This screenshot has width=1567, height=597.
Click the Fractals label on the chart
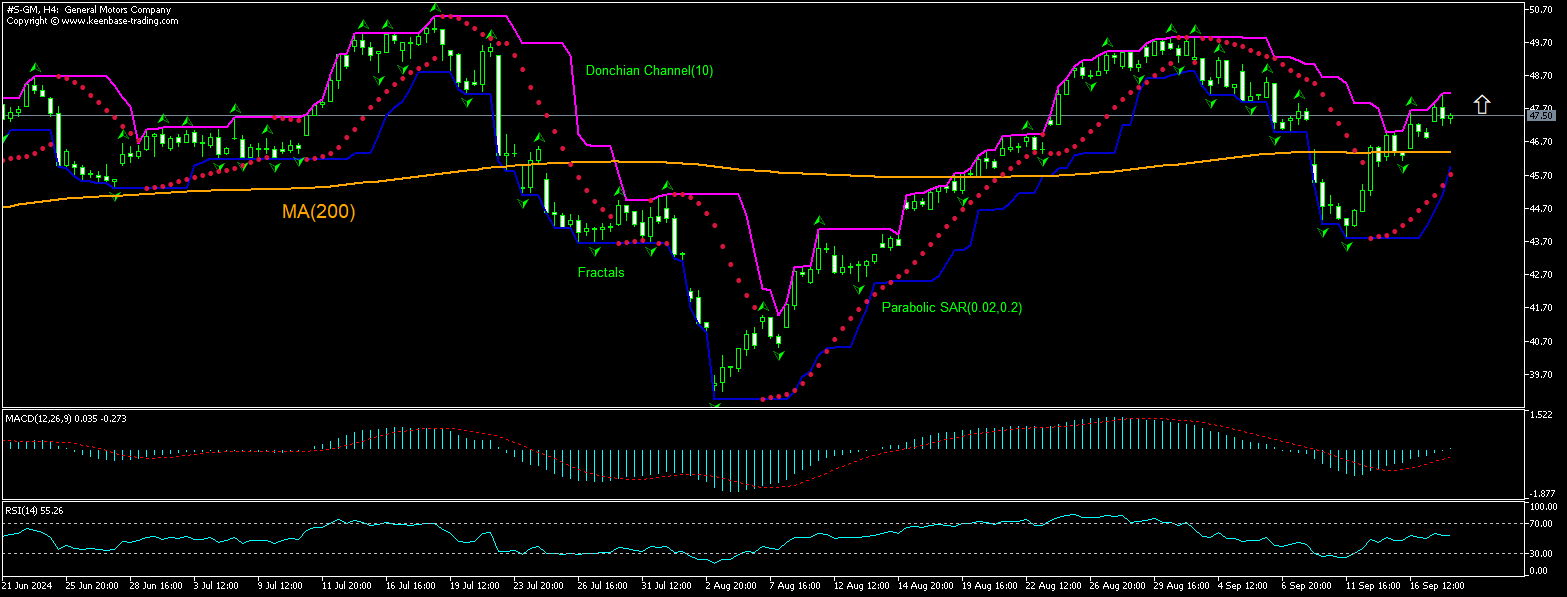[x=599, y=272]
